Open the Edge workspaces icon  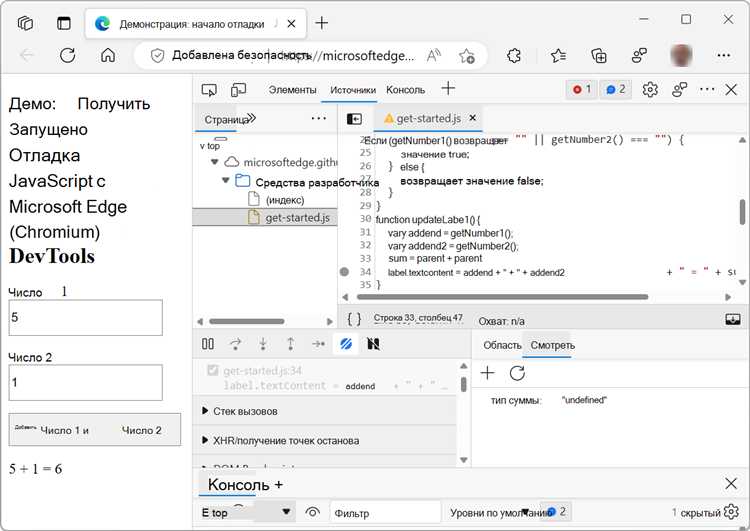point(25,23)
